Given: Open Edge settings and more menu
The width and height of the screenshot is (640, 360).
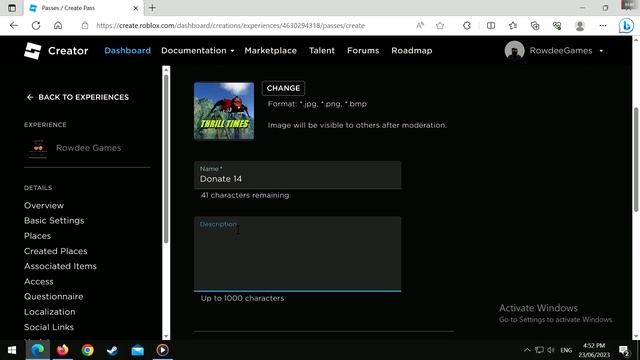Looking at the screenshot, I should [603, 25].
